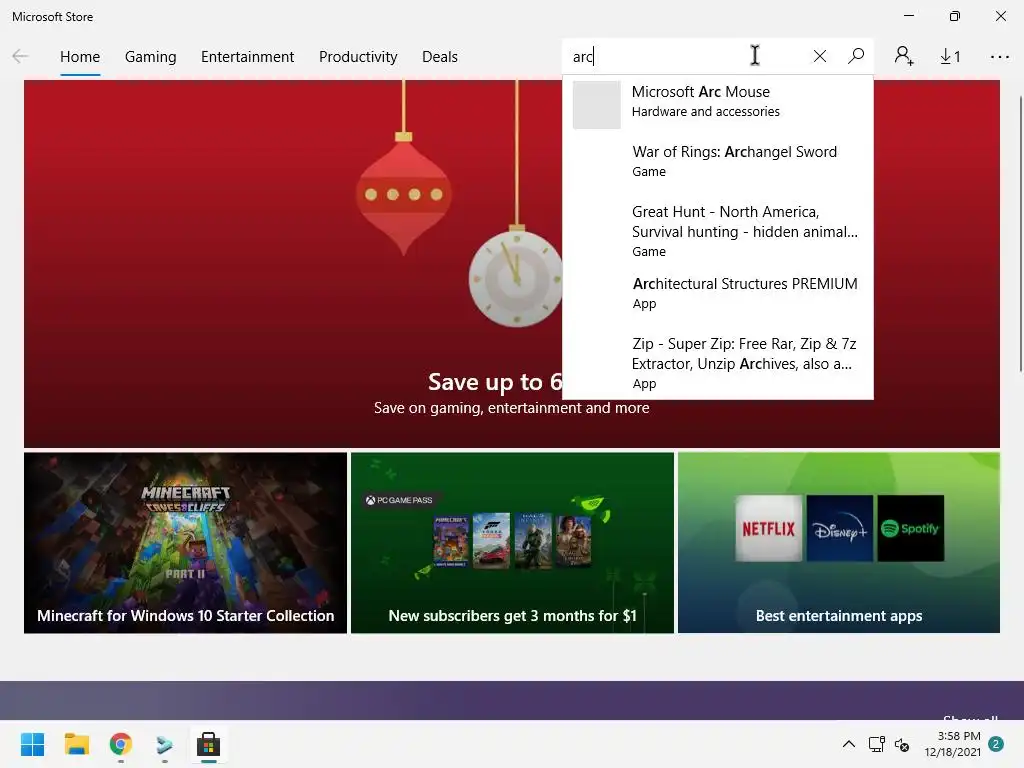This screenshot has width=1024, height=768.
Task: Click the Spotify logo in entertainment tile
Action: tap(910, 528)
